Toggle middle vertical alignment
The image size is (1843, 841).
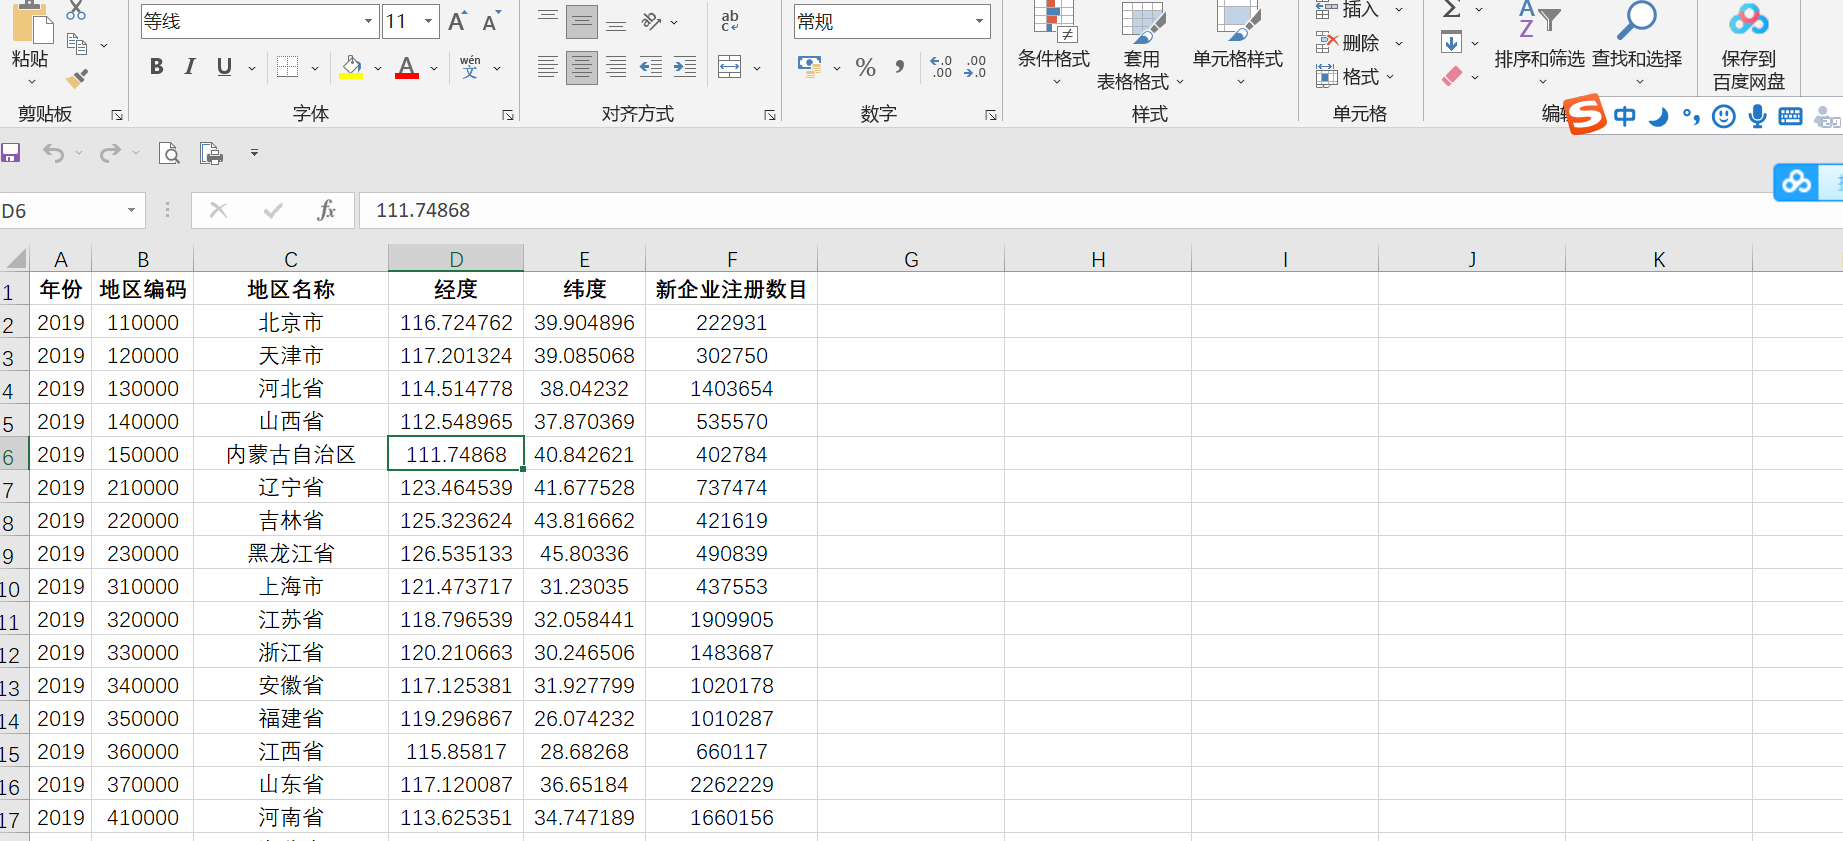click(582, 21)
